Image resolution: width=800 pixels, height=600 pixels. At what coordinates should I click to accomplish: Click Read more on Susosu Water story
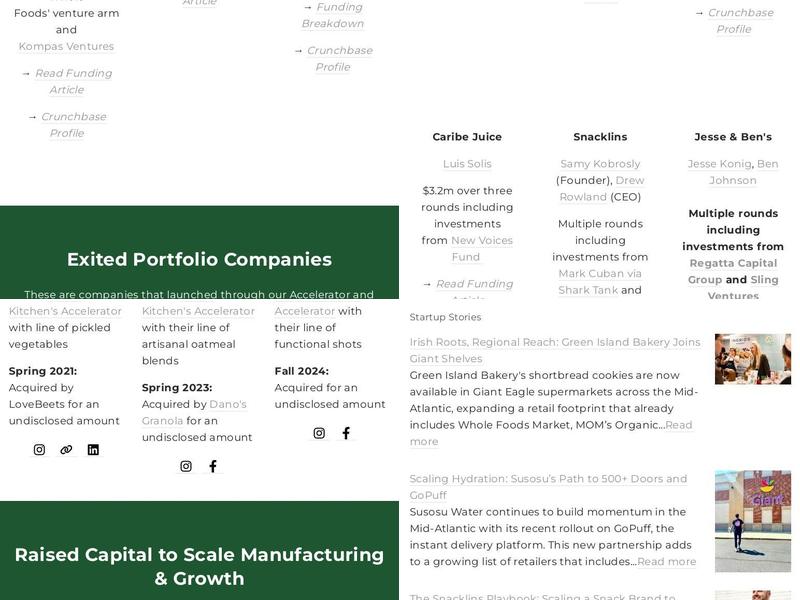[x=666, y=561]
